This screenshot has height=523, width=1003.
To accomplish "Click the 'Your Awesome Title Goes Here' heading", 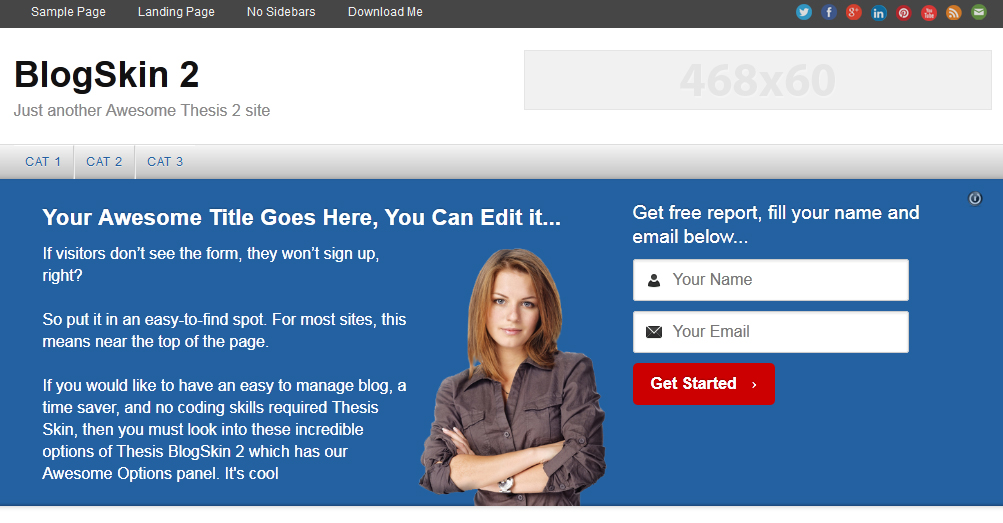I will 301,218.
